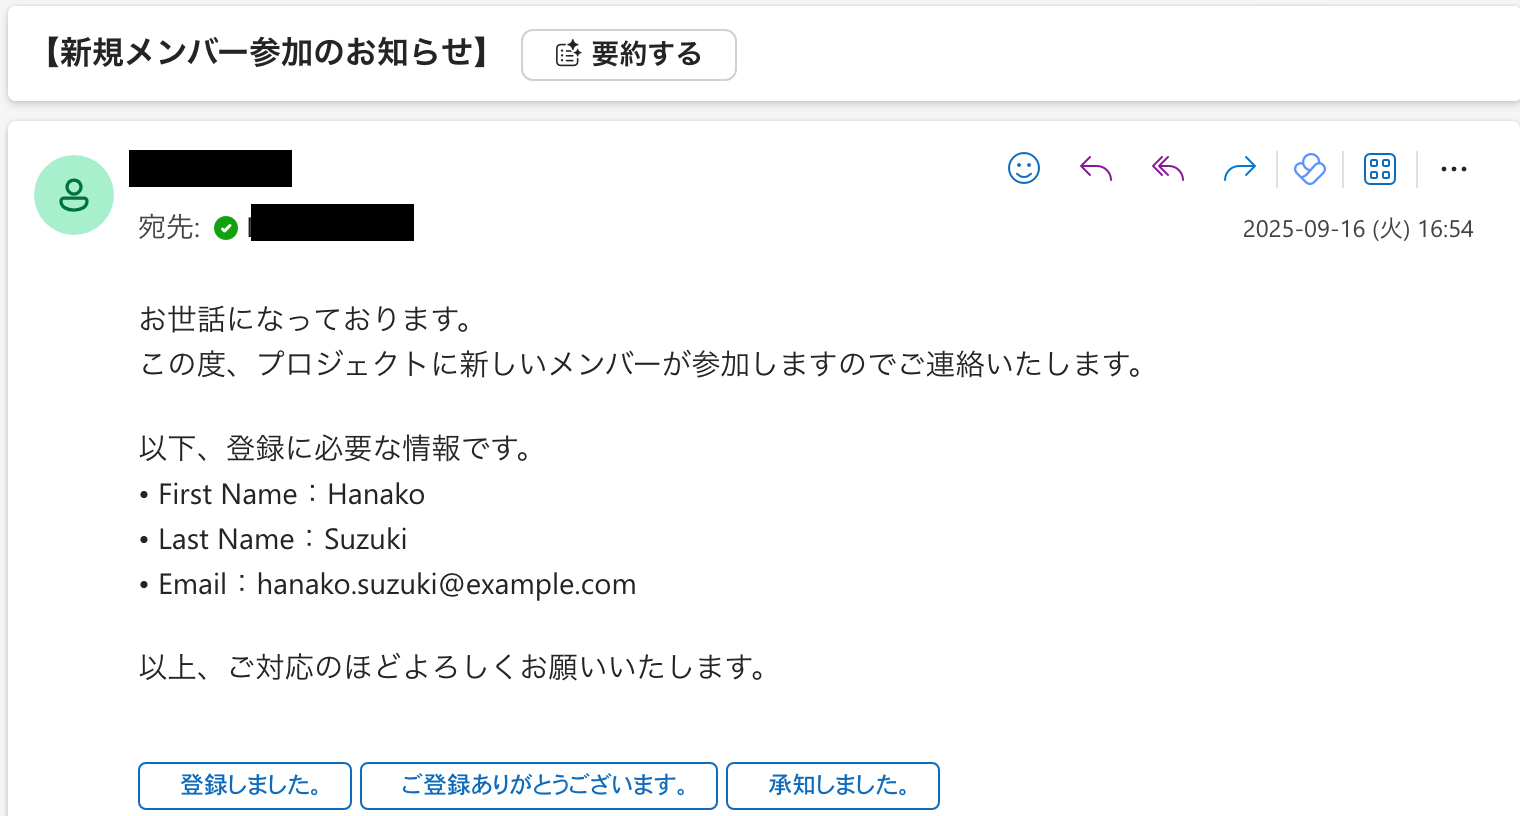Select the ご登録ありがとうございます。 suggested reply
The height and width of the screenshot is (816, 1520).
pyautogui.click(x=539, y=785)
